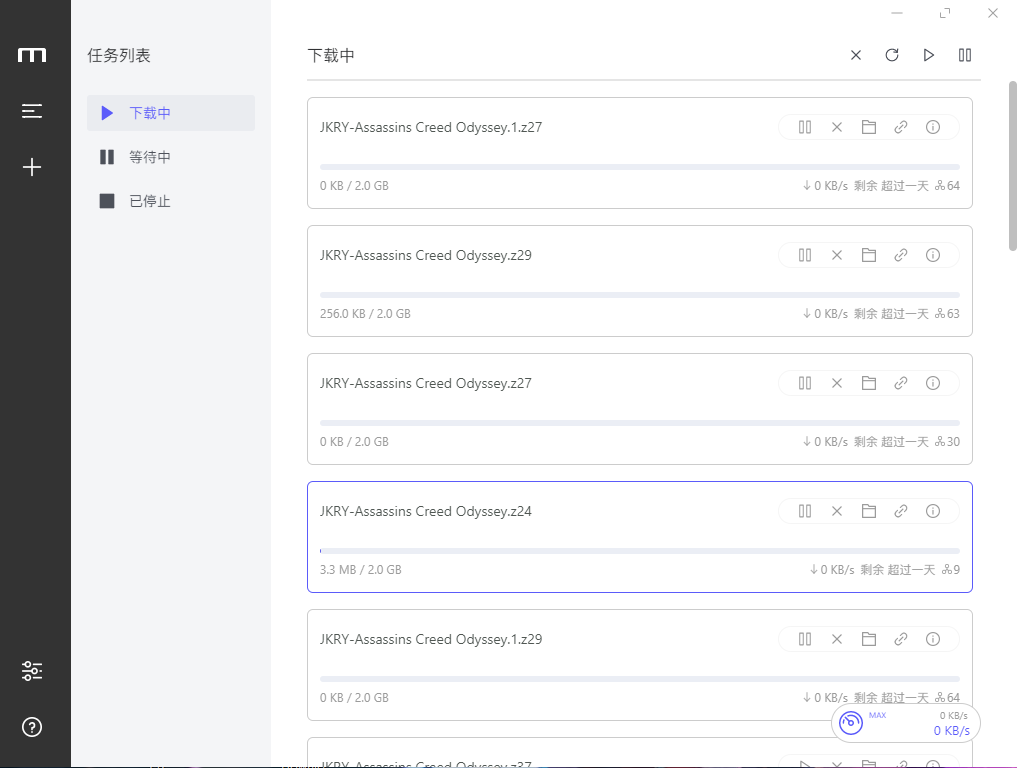
Task: Open folder for Odyssey.1.z29 task
Action: (868, 639)
